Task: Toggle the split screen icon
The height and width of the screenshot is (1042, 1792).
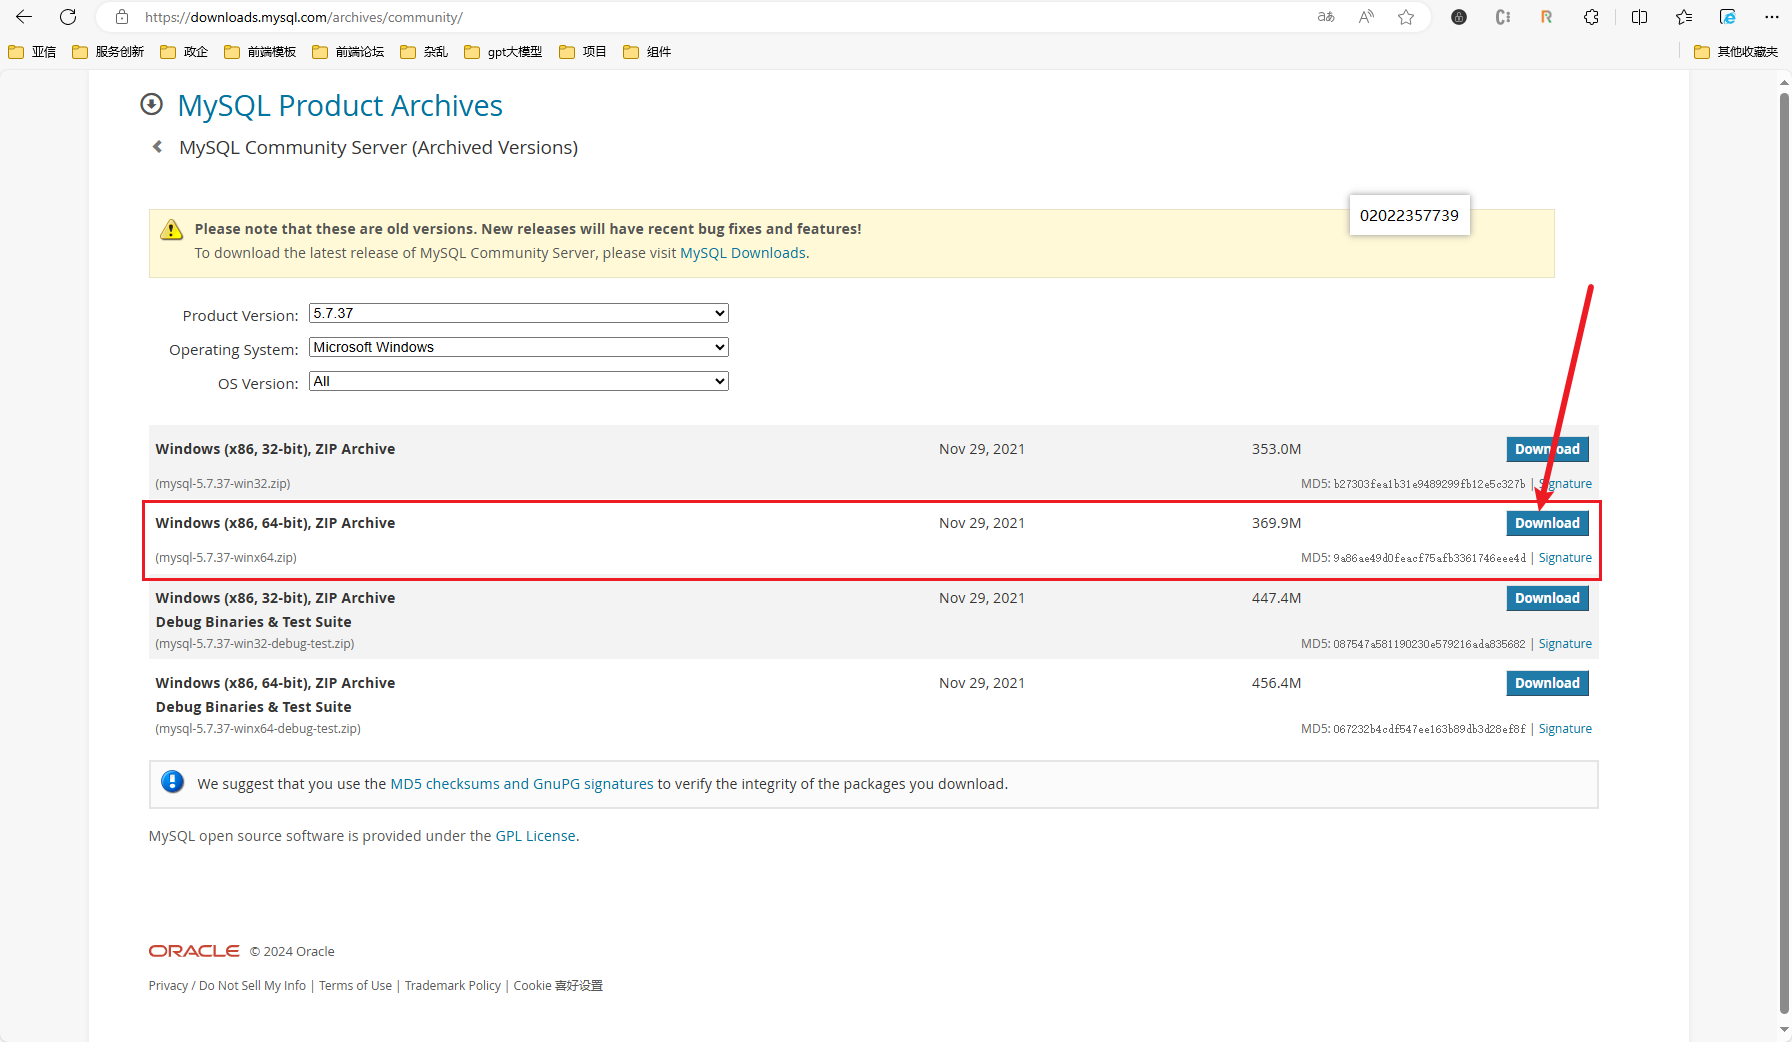Action: click(x=1639, y=17)
